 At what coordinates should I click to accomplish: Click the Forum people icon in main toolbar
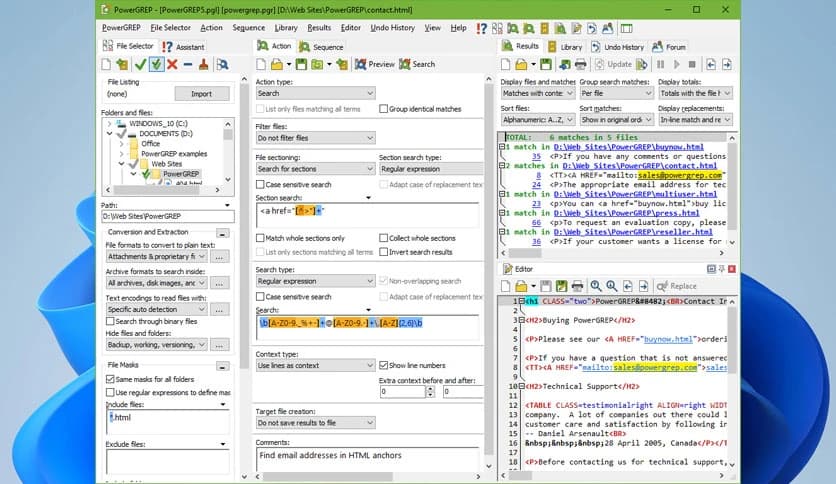(607, 28)
